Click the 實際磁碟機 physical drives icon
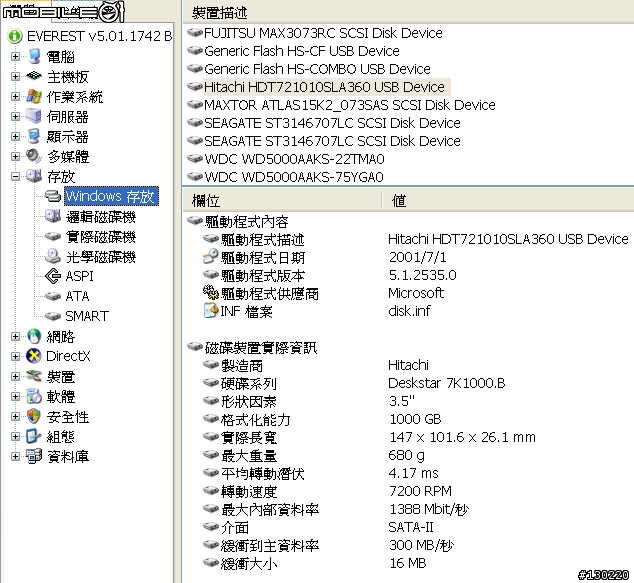Image resolution: width=634 pixels, height=583 pixels. (53, 236)
